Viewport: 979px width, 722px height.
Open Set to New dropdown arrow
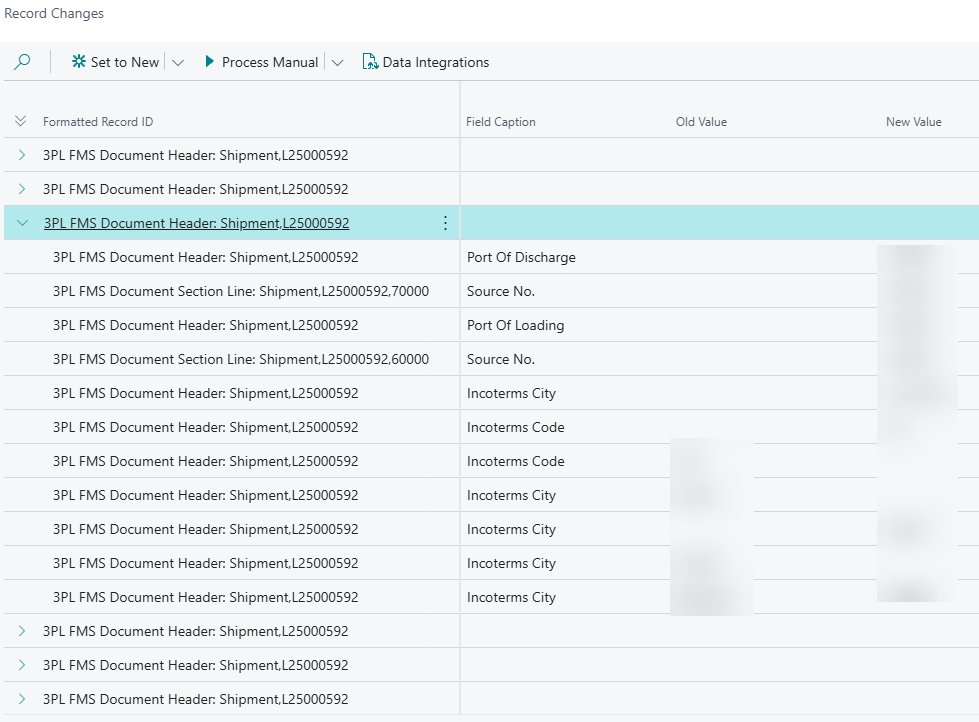[x=178, y=62]
